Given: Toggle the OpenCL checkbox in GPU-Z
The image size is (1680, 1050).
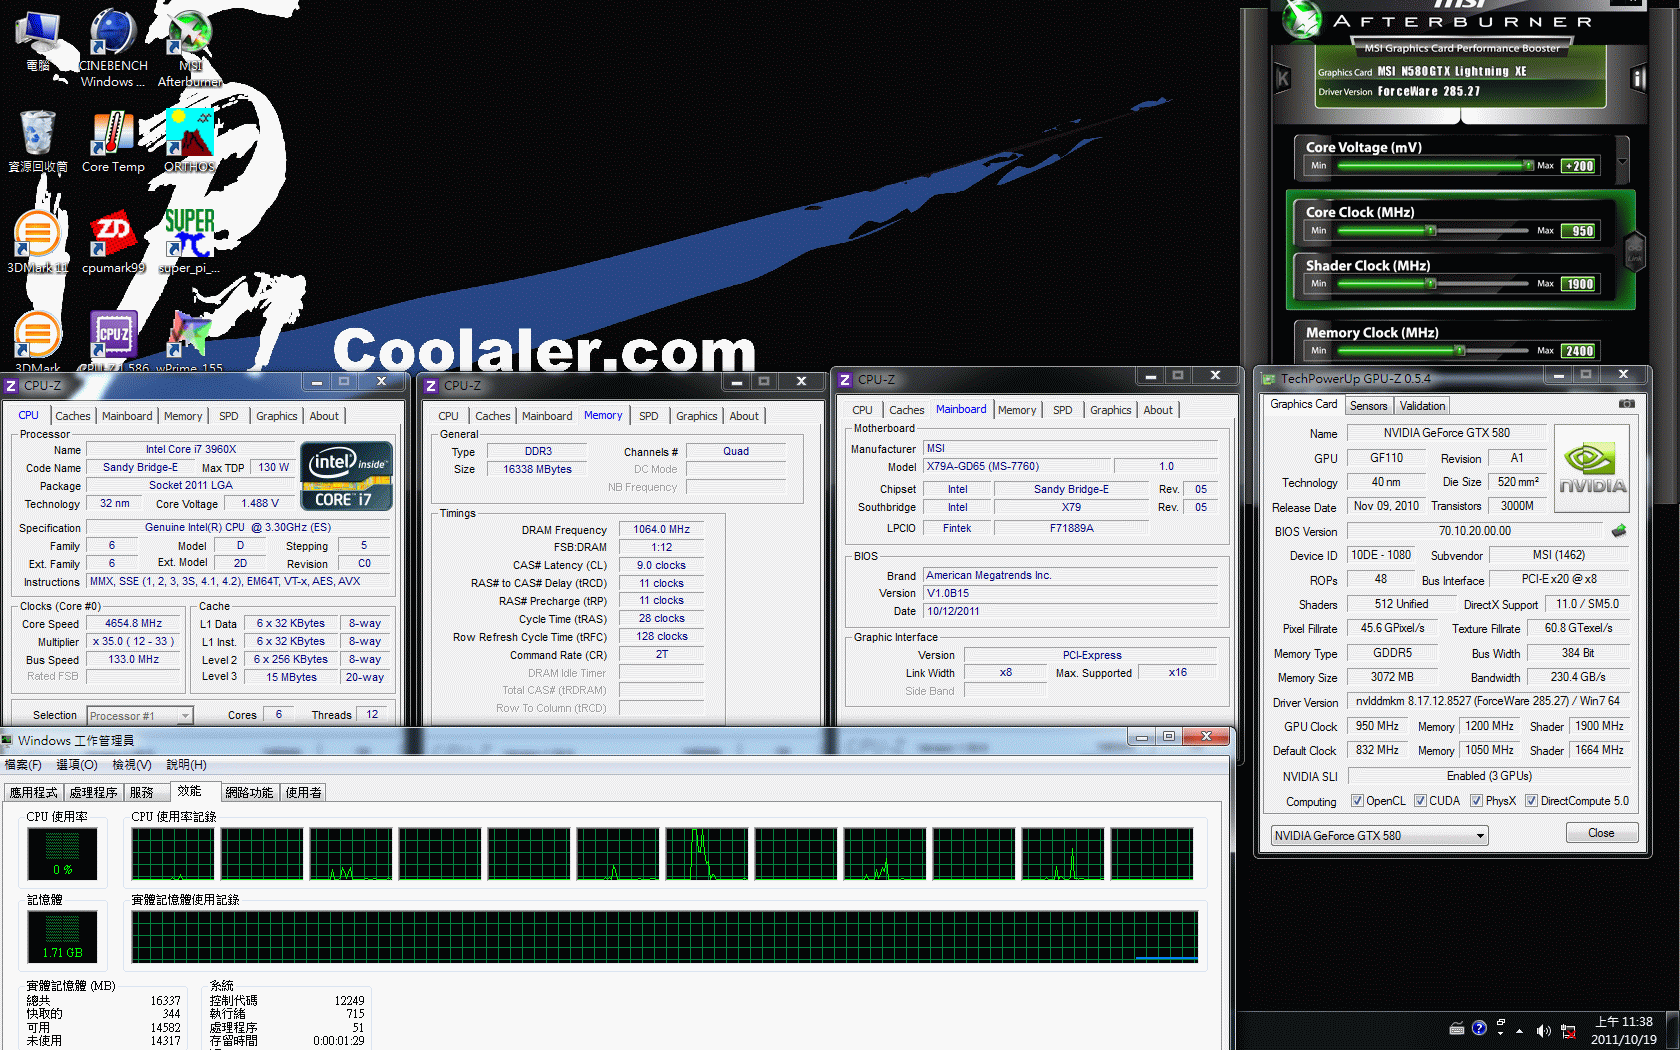Looking at the screenshot, I should (x=1357, y=801).
